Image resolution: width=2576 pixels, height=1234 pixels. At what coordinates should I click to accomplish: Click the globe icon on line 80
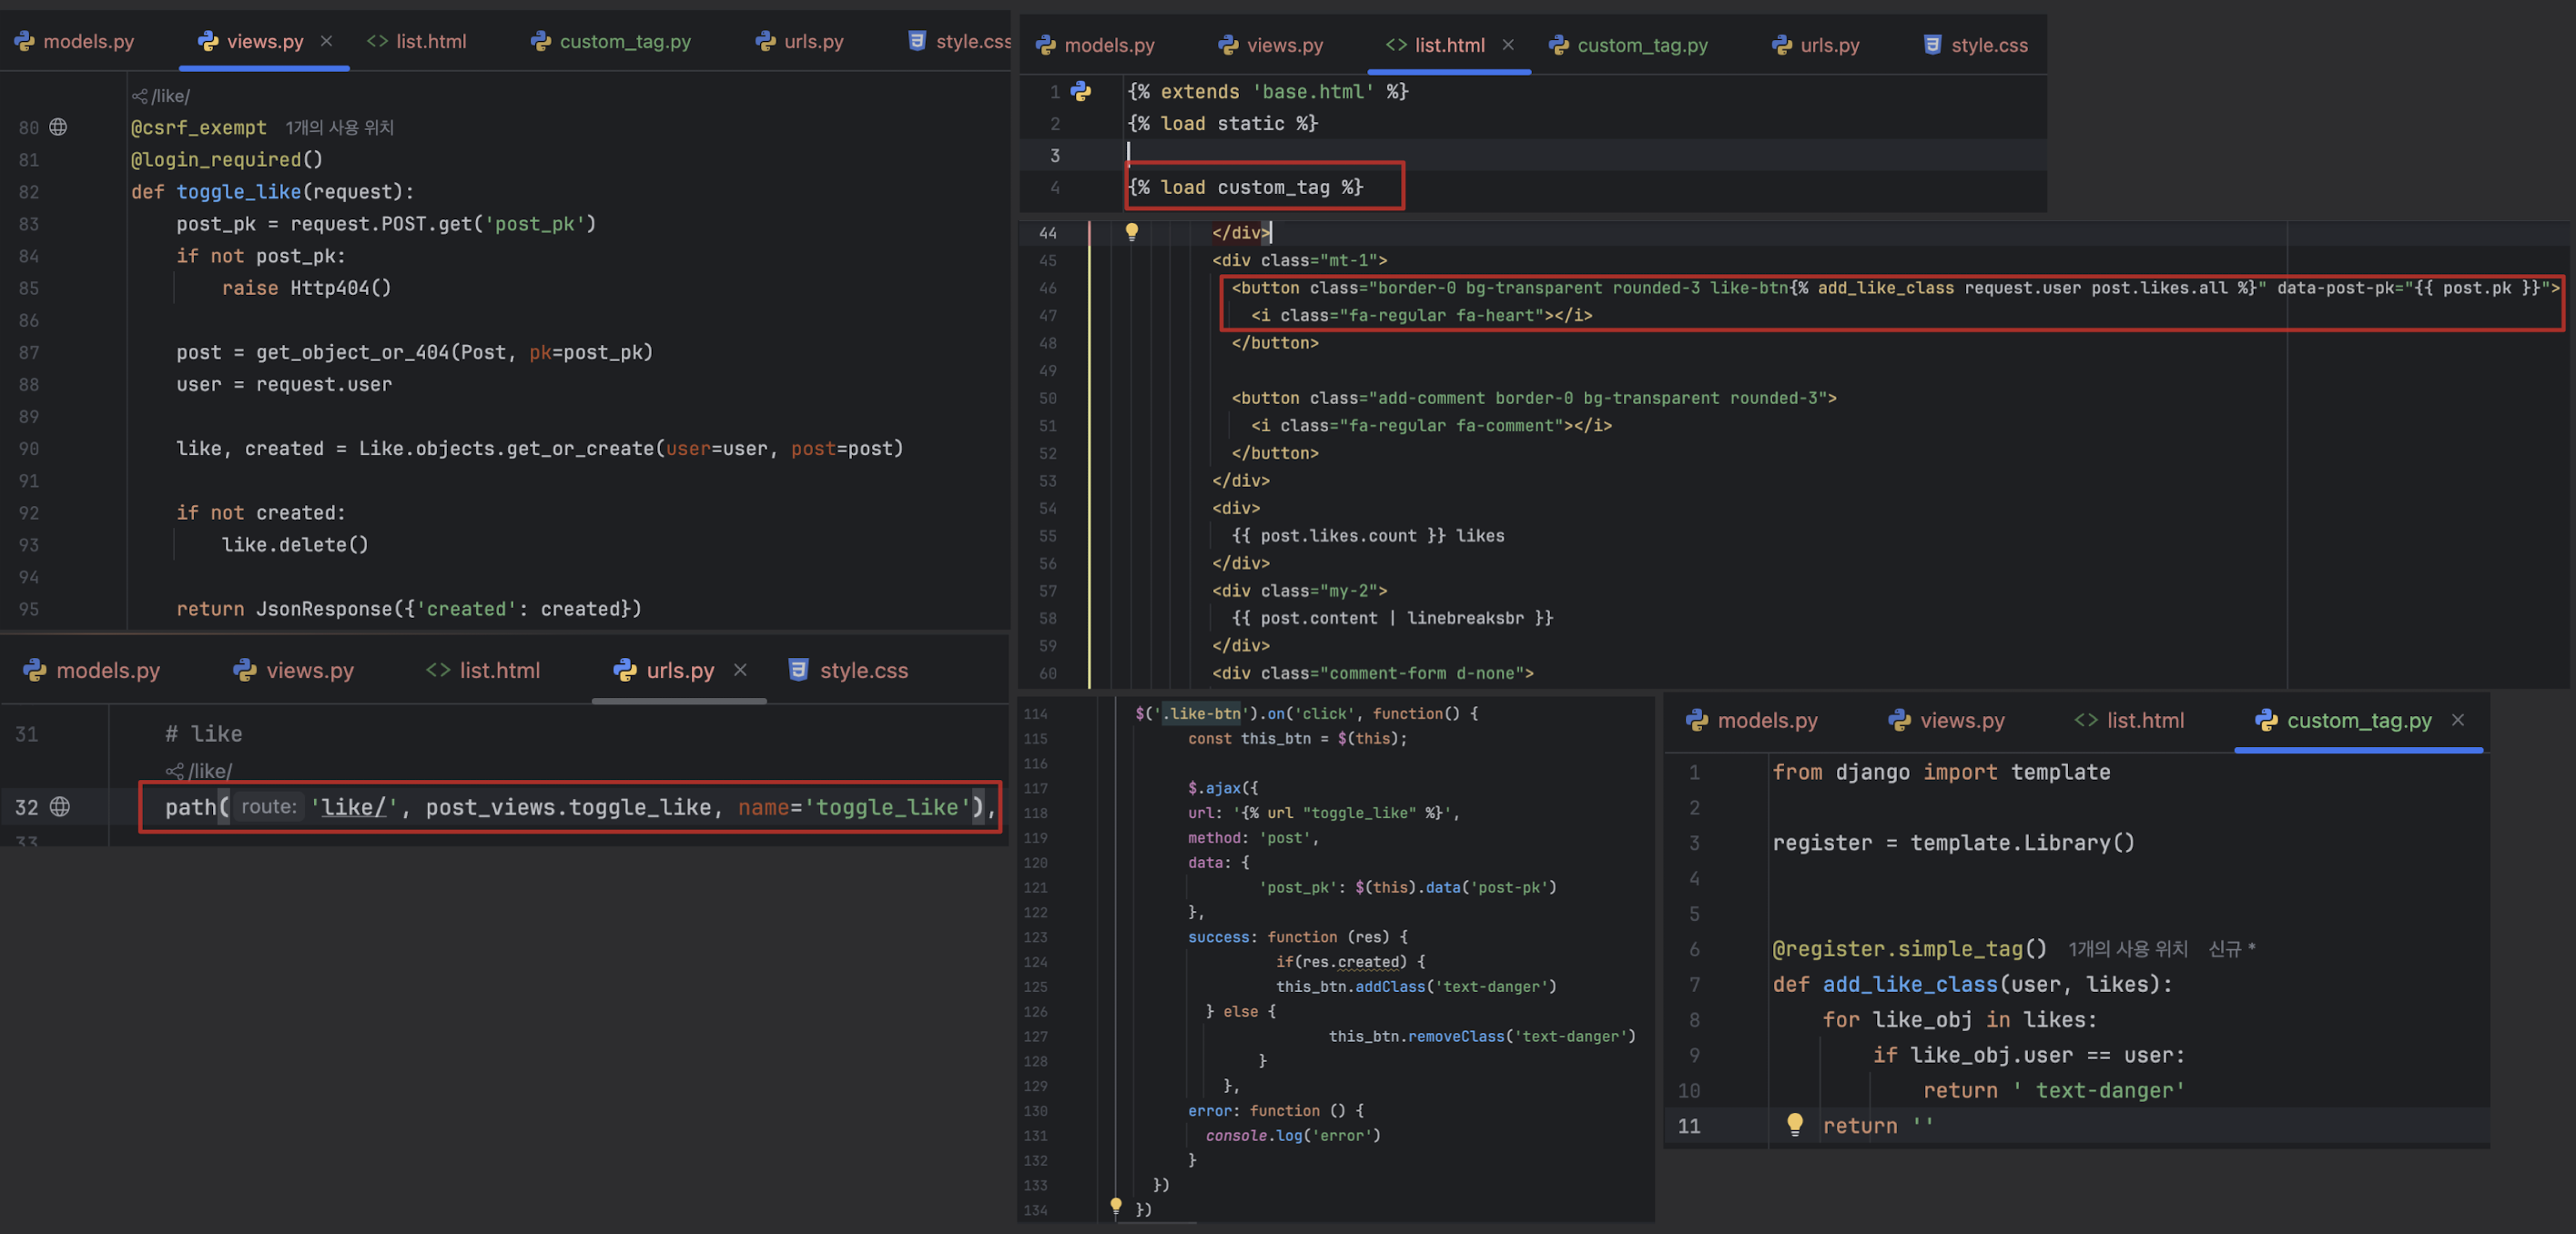[x=58, y=127]
